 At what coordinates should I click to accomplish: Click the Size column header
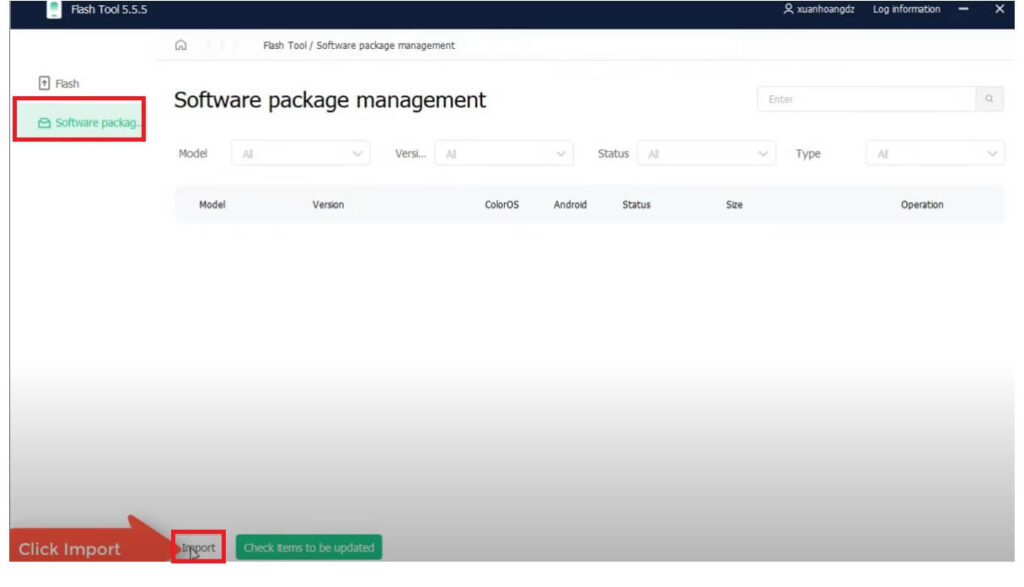tap(734, 205)
